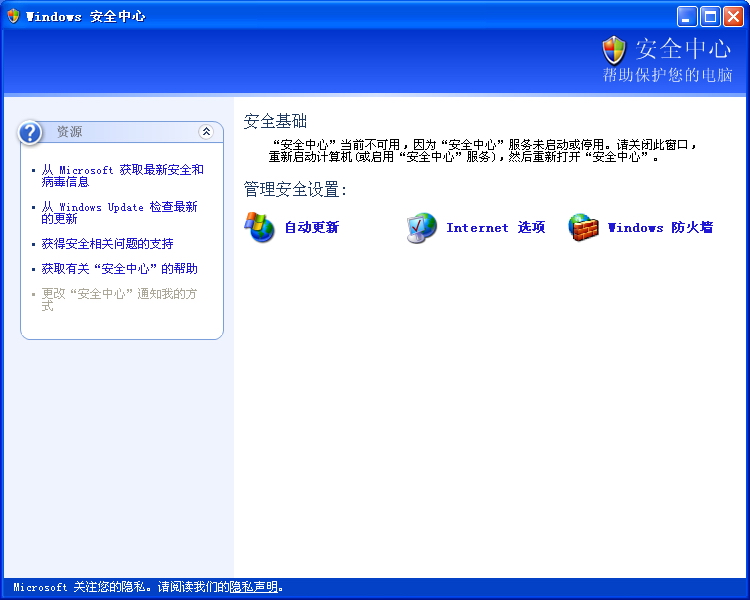Click the 资源 panel header text
This screenshot has height=600, width=750.
click(x=69, y=132)
